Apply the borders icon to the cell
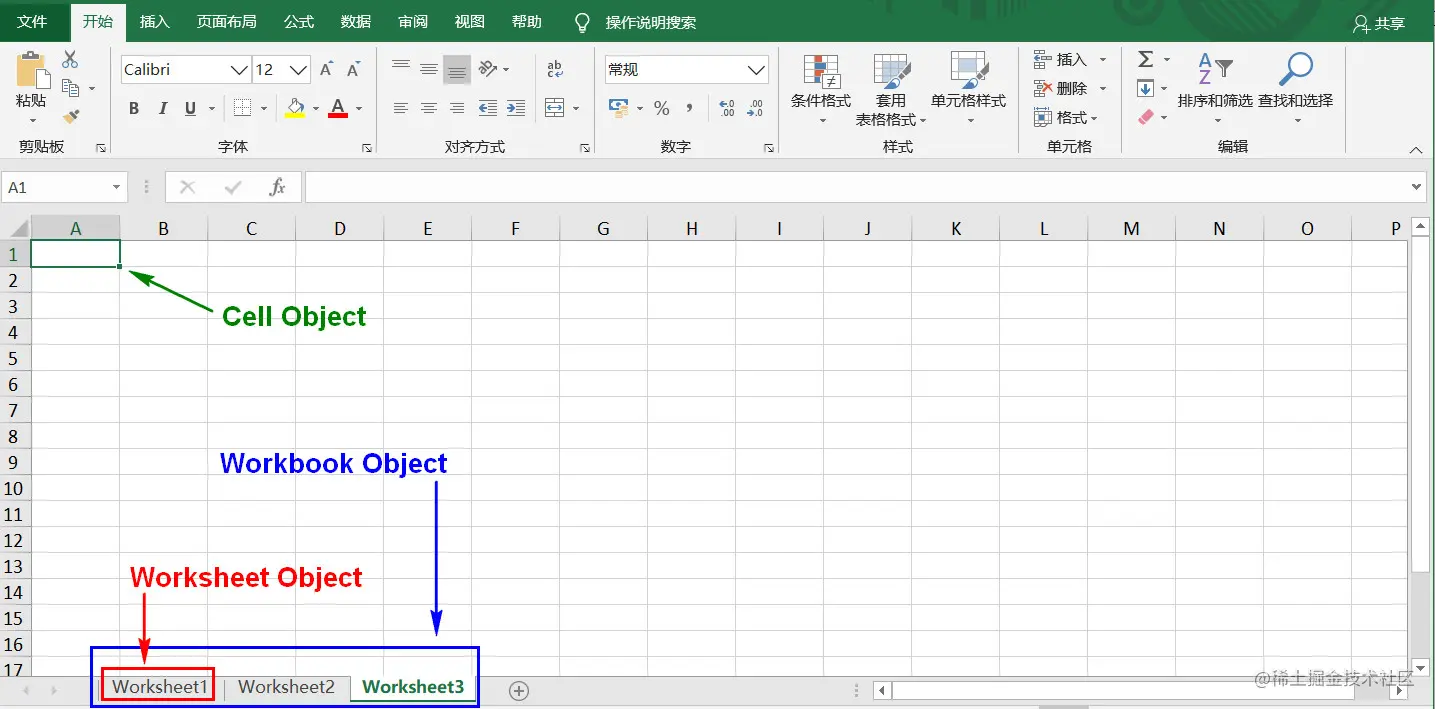1435x709 pixels. click(x=243, y=108)
